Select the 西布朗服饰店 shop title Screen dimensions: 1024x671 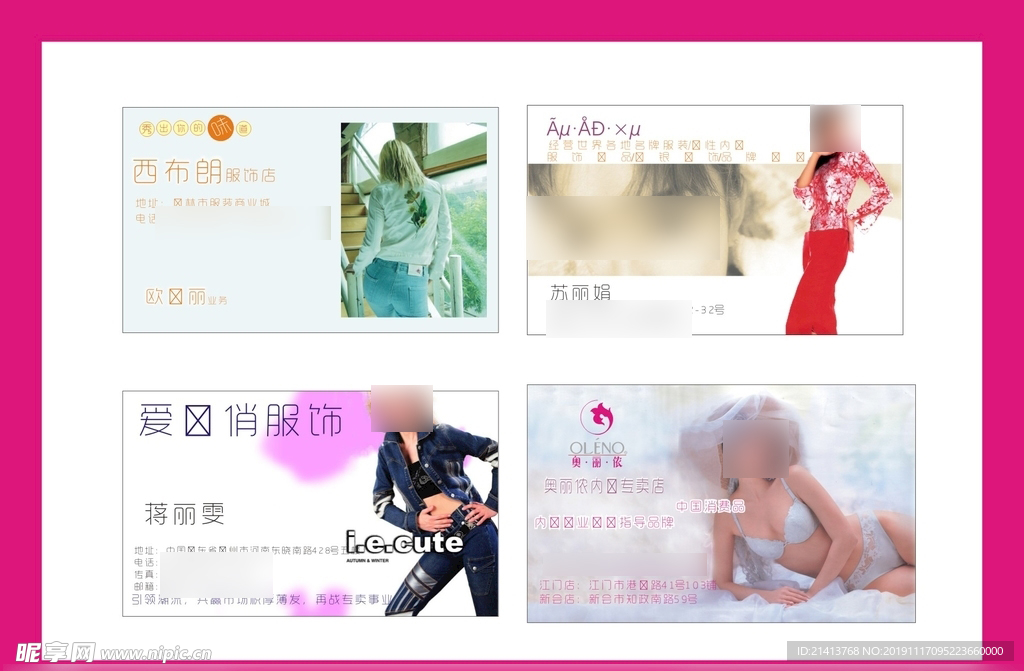(x=204, y=172)
